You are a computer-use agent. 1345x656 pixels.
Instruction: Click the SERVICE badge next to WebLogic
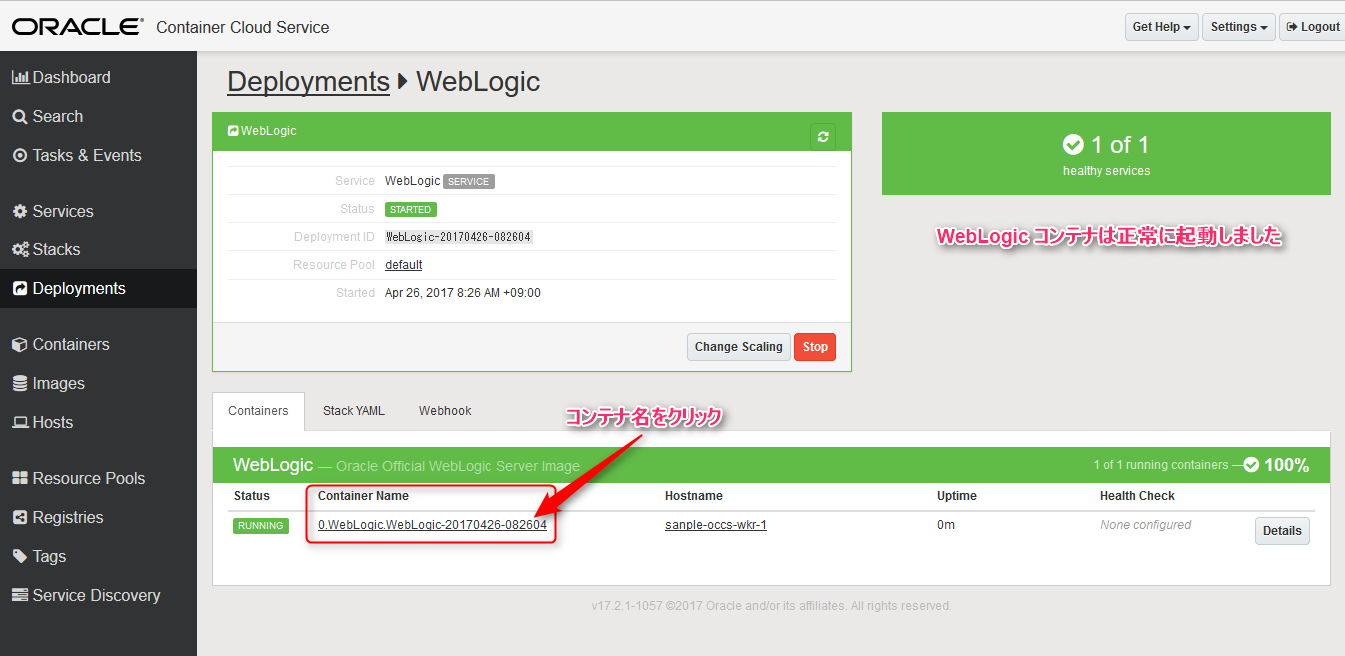469,182
